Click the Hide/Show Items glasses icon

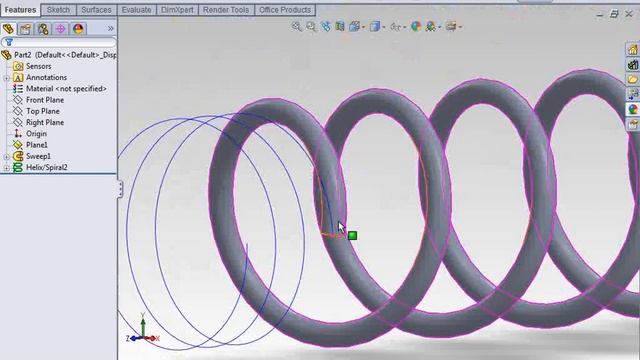pyautogui.click(x=395, y=27)
